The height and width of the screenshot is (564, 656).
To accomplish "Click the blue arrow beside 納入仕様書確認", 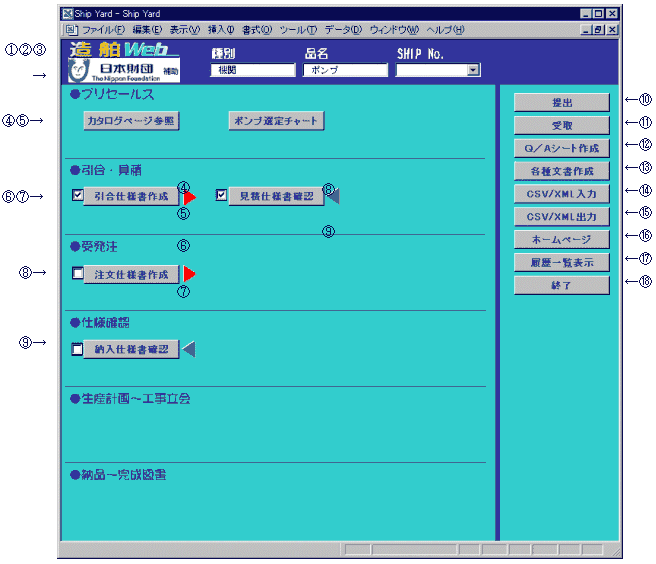I will pos(189,349).
